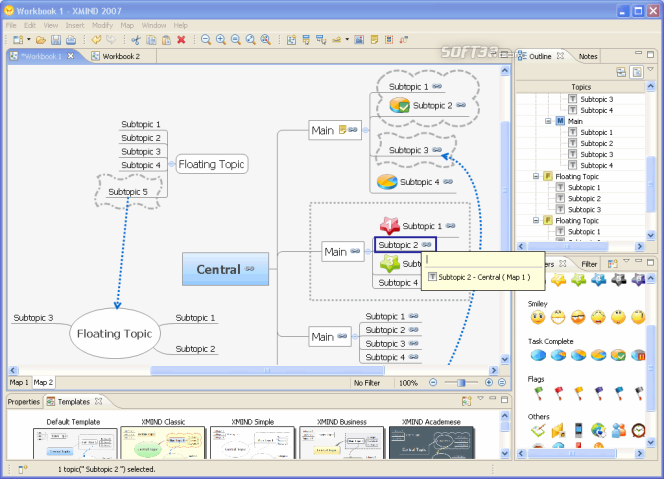Click the round minus zoom button by slider

coord(433,382)
